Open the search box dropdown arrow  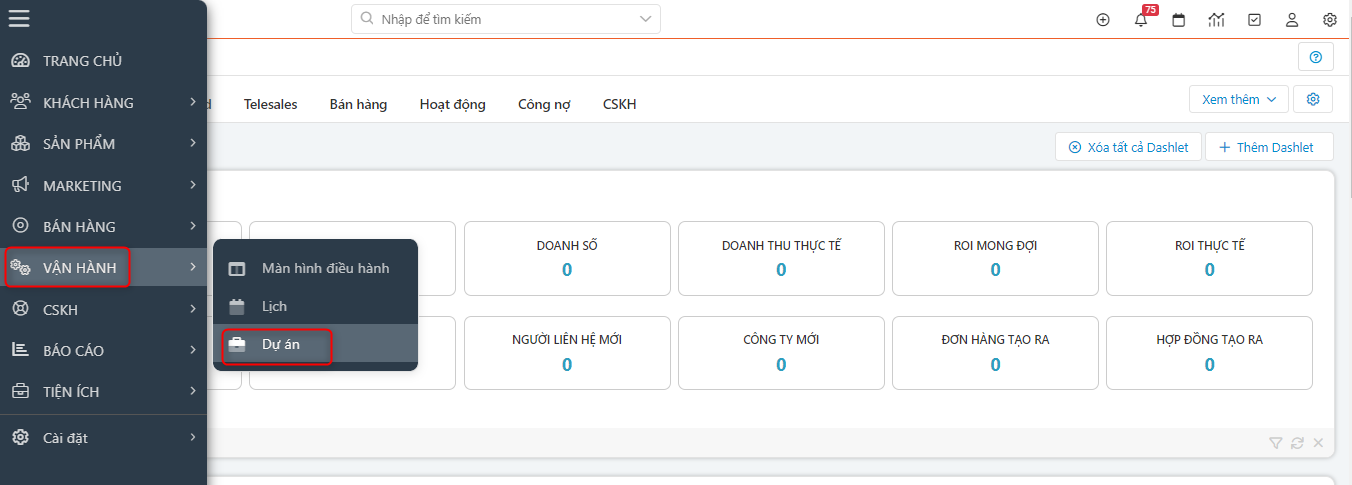pyautogui.click(x=645, y=19)
